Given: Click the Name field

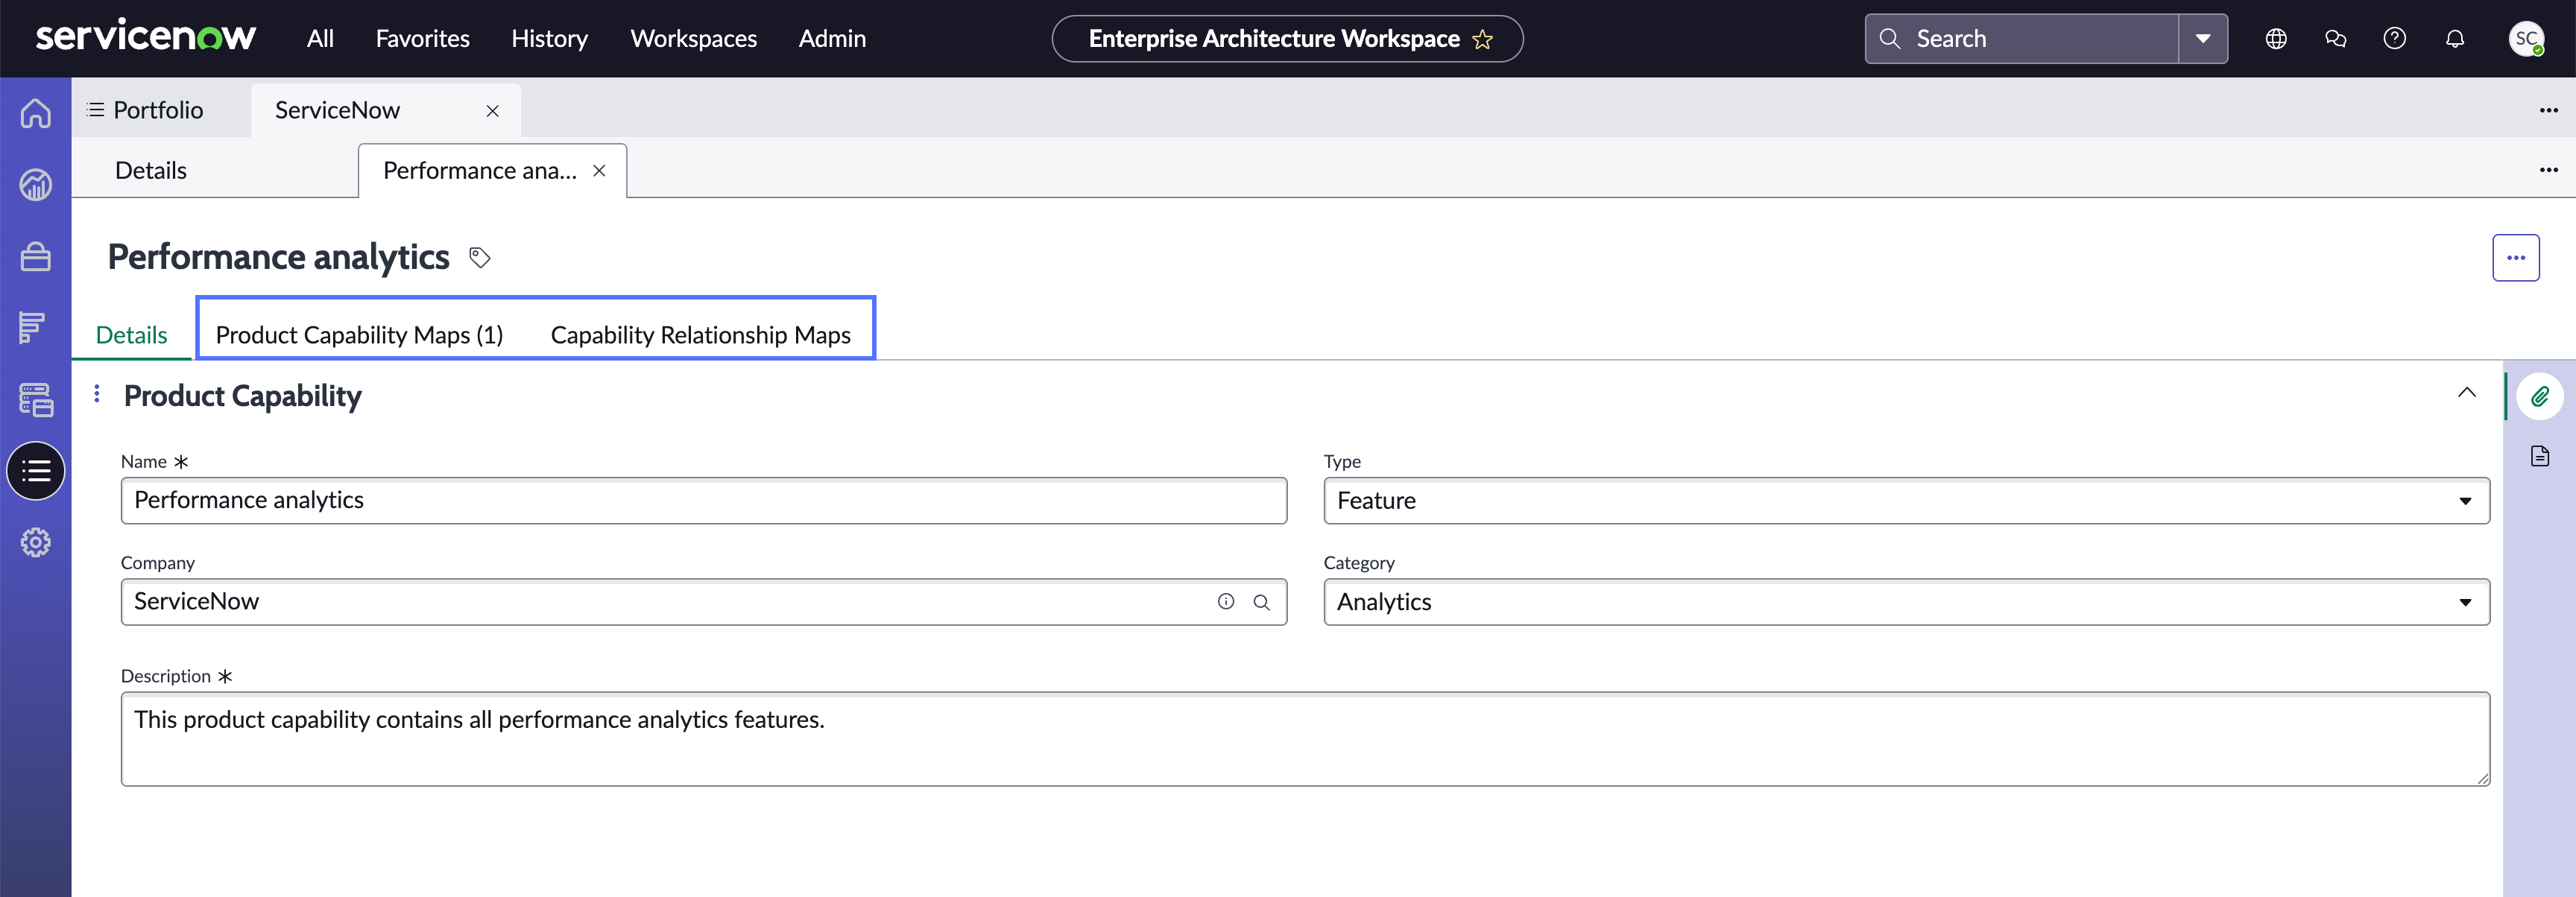Looking at the screenshot, I should (704, 501).
